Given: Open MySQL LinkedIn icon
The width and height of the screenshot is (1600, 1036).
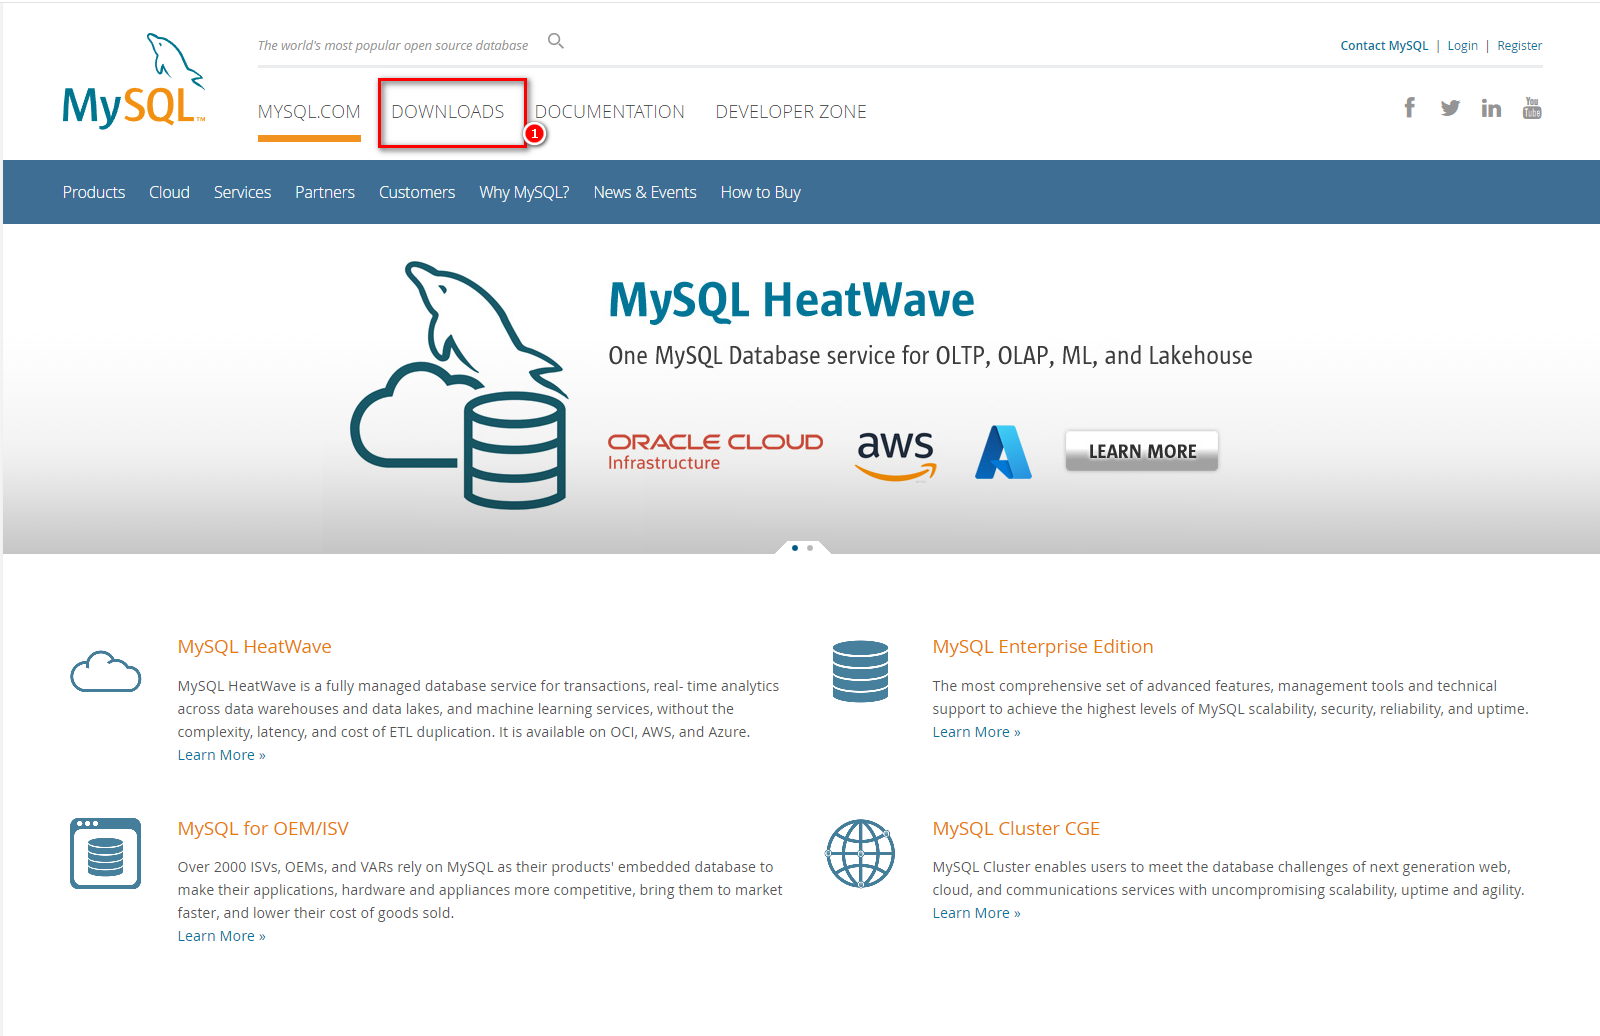Looking at the screenshot, I should click(x=1491, y=108).
